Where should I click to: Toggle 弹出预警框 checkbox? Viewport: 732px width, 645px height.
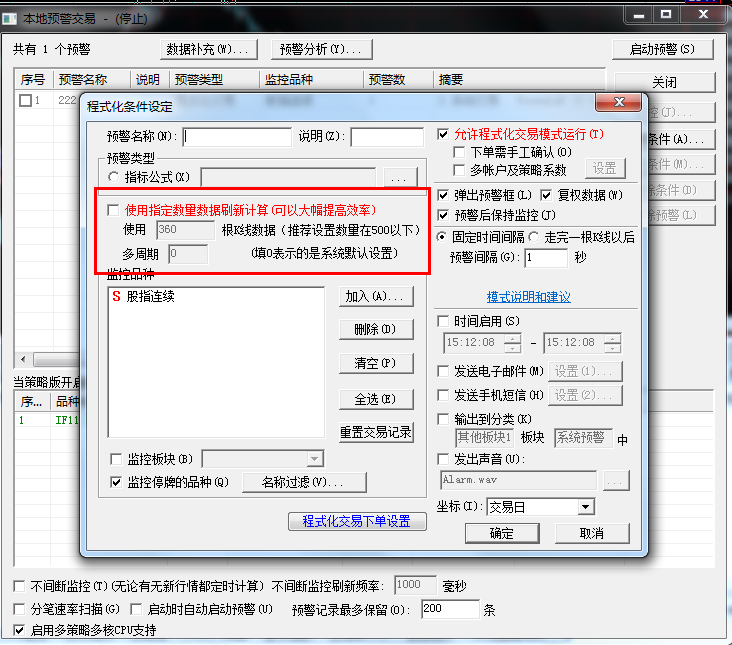443,195
